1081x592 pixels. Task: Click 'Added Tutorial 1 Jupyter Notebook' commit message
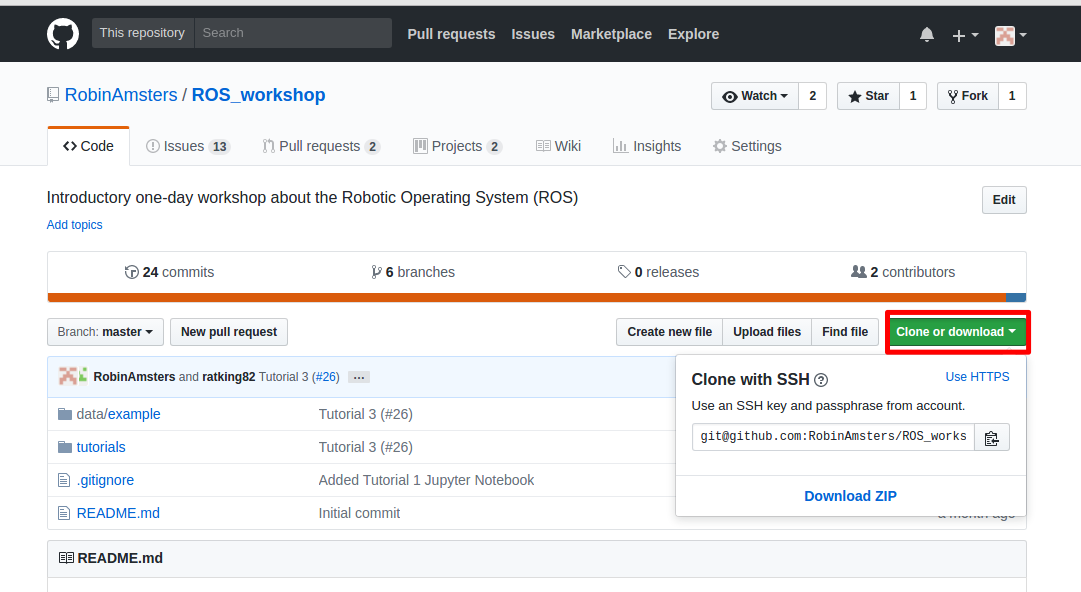[x=426, y=480]
